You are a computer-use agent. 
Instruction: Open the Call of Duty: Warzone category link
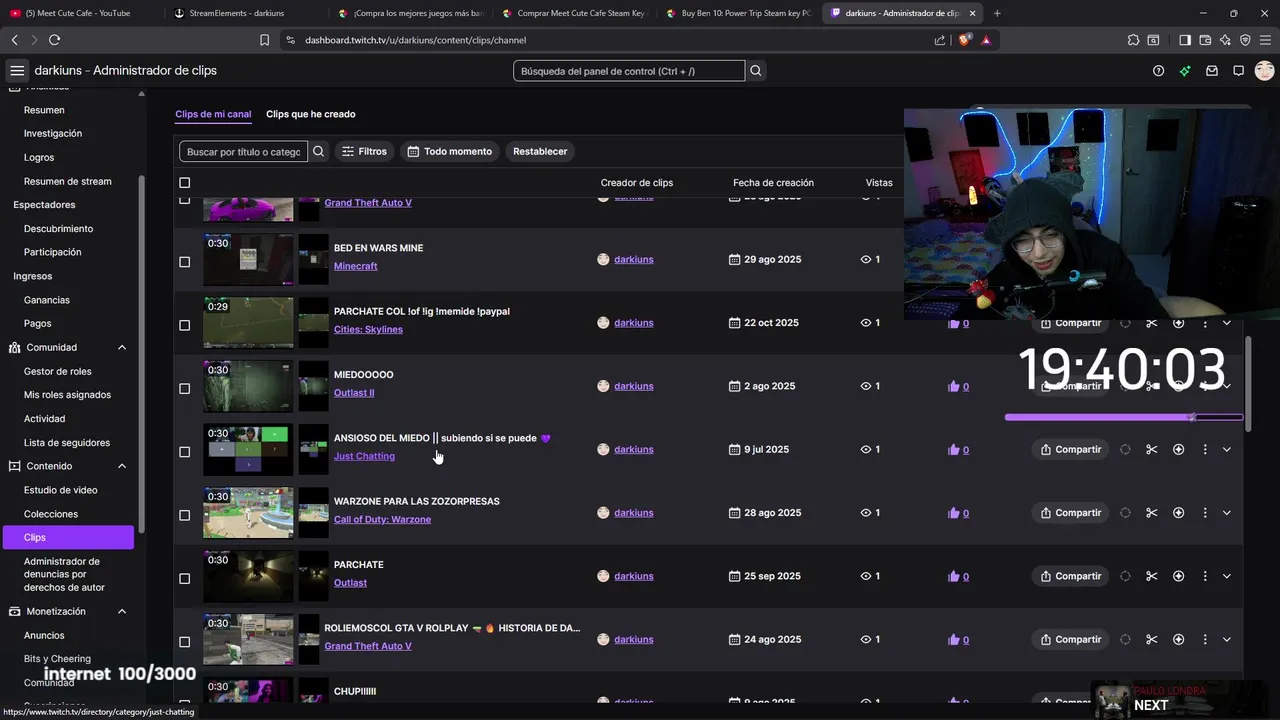382,520
